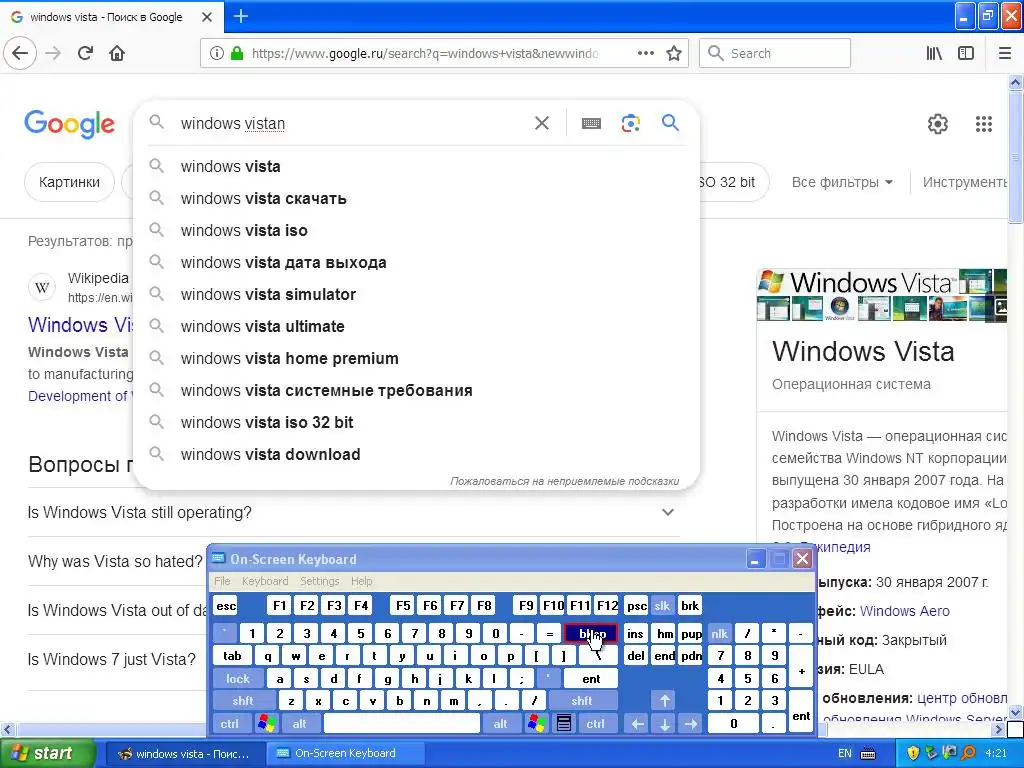
Task: Choose suggestion 'windows vista simulator'
Action: pyautogui.click(x=416, y=295)
